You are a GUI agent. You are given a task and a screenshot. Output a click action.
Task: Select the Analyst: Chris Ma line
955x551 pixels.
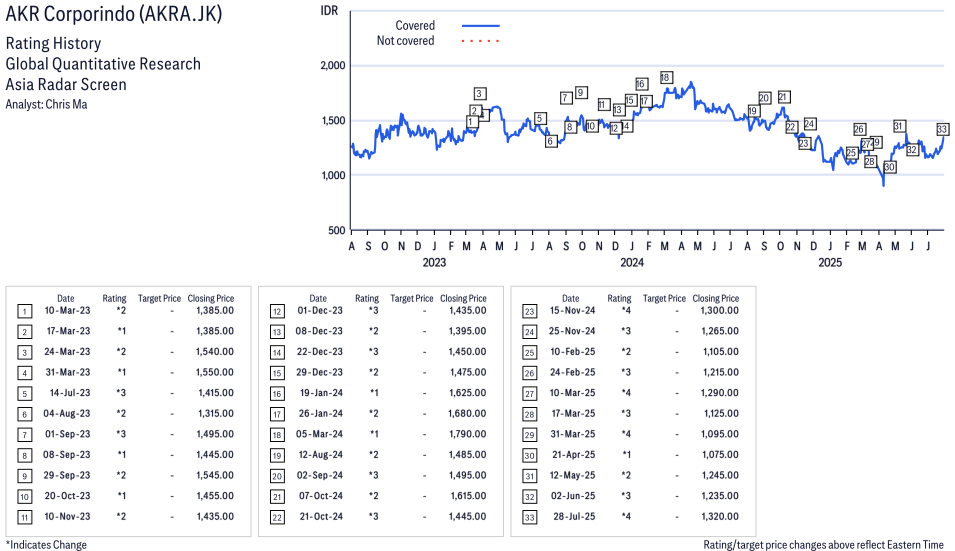46,104
